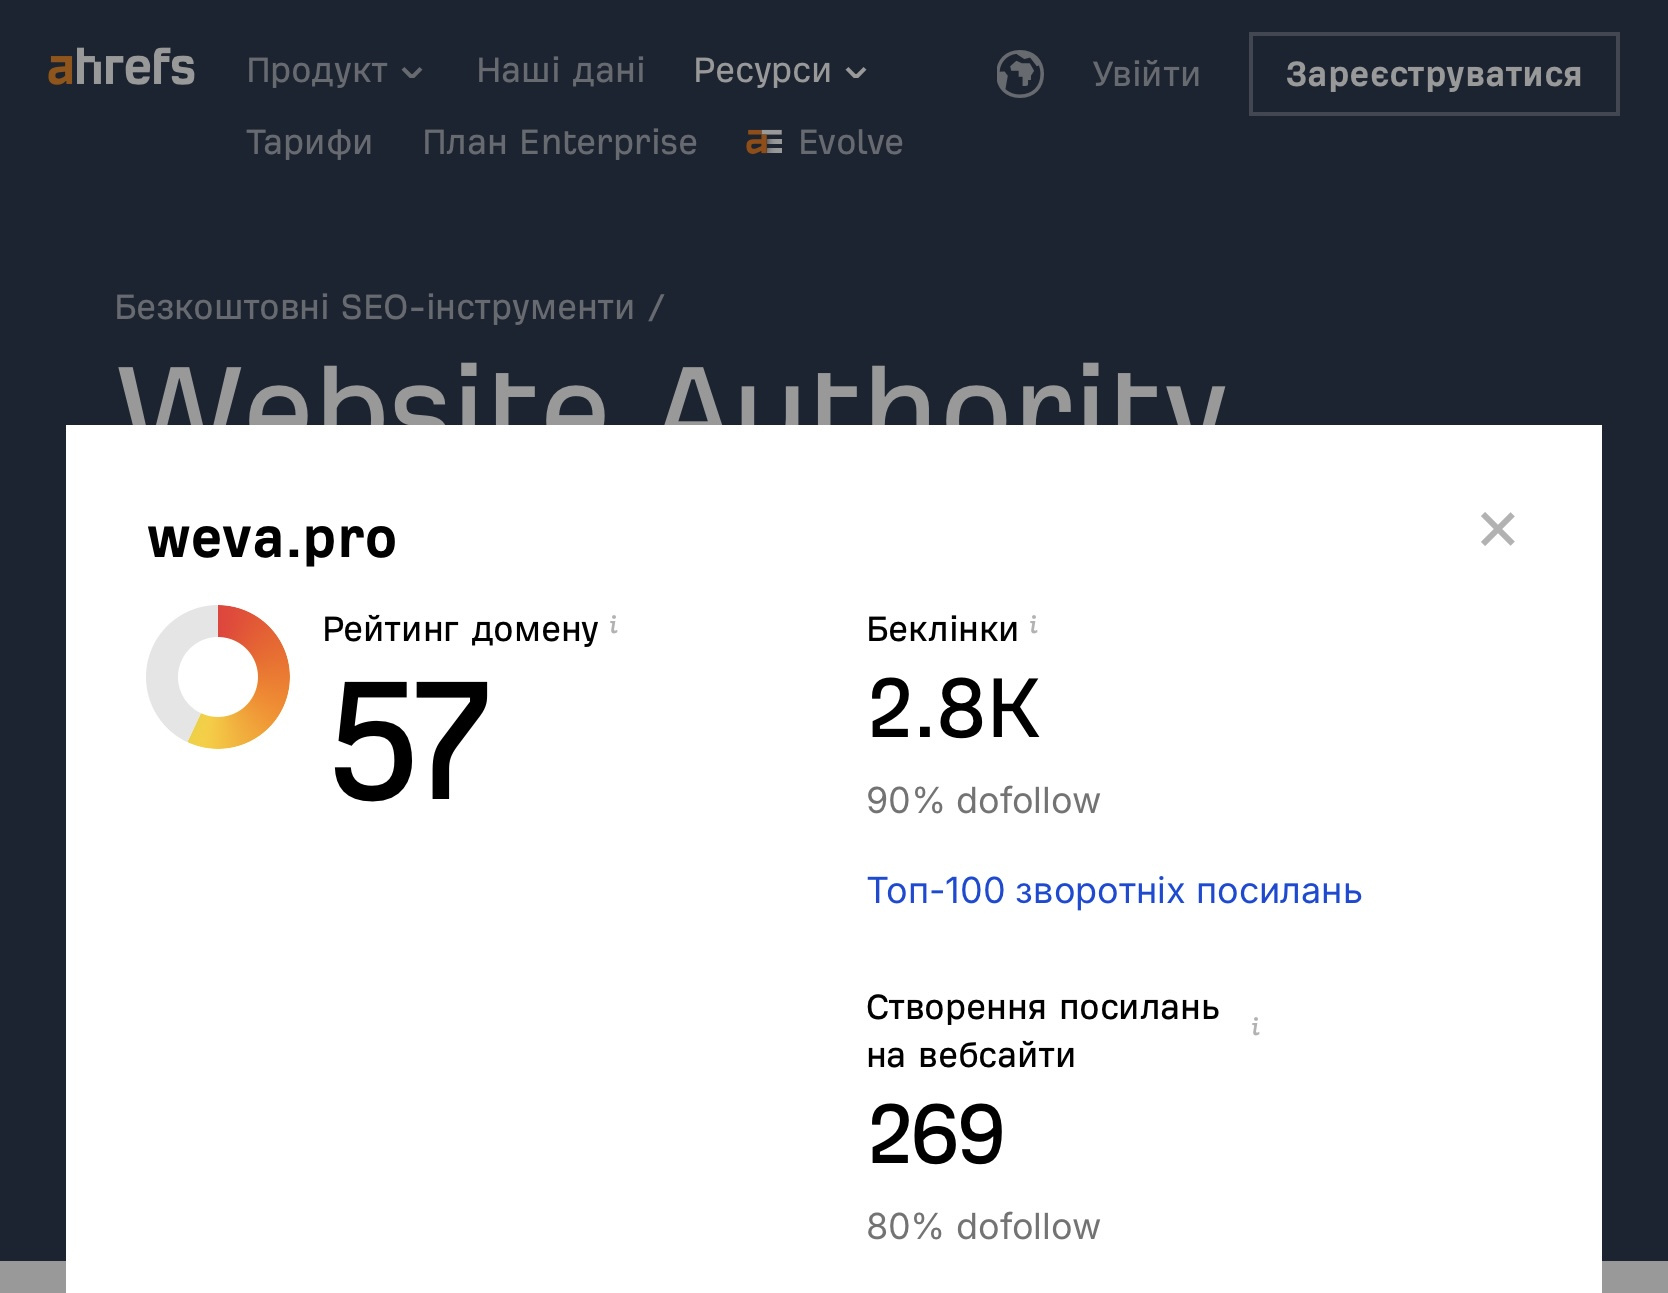Open the language globe icon

(x=1020, y=74)
